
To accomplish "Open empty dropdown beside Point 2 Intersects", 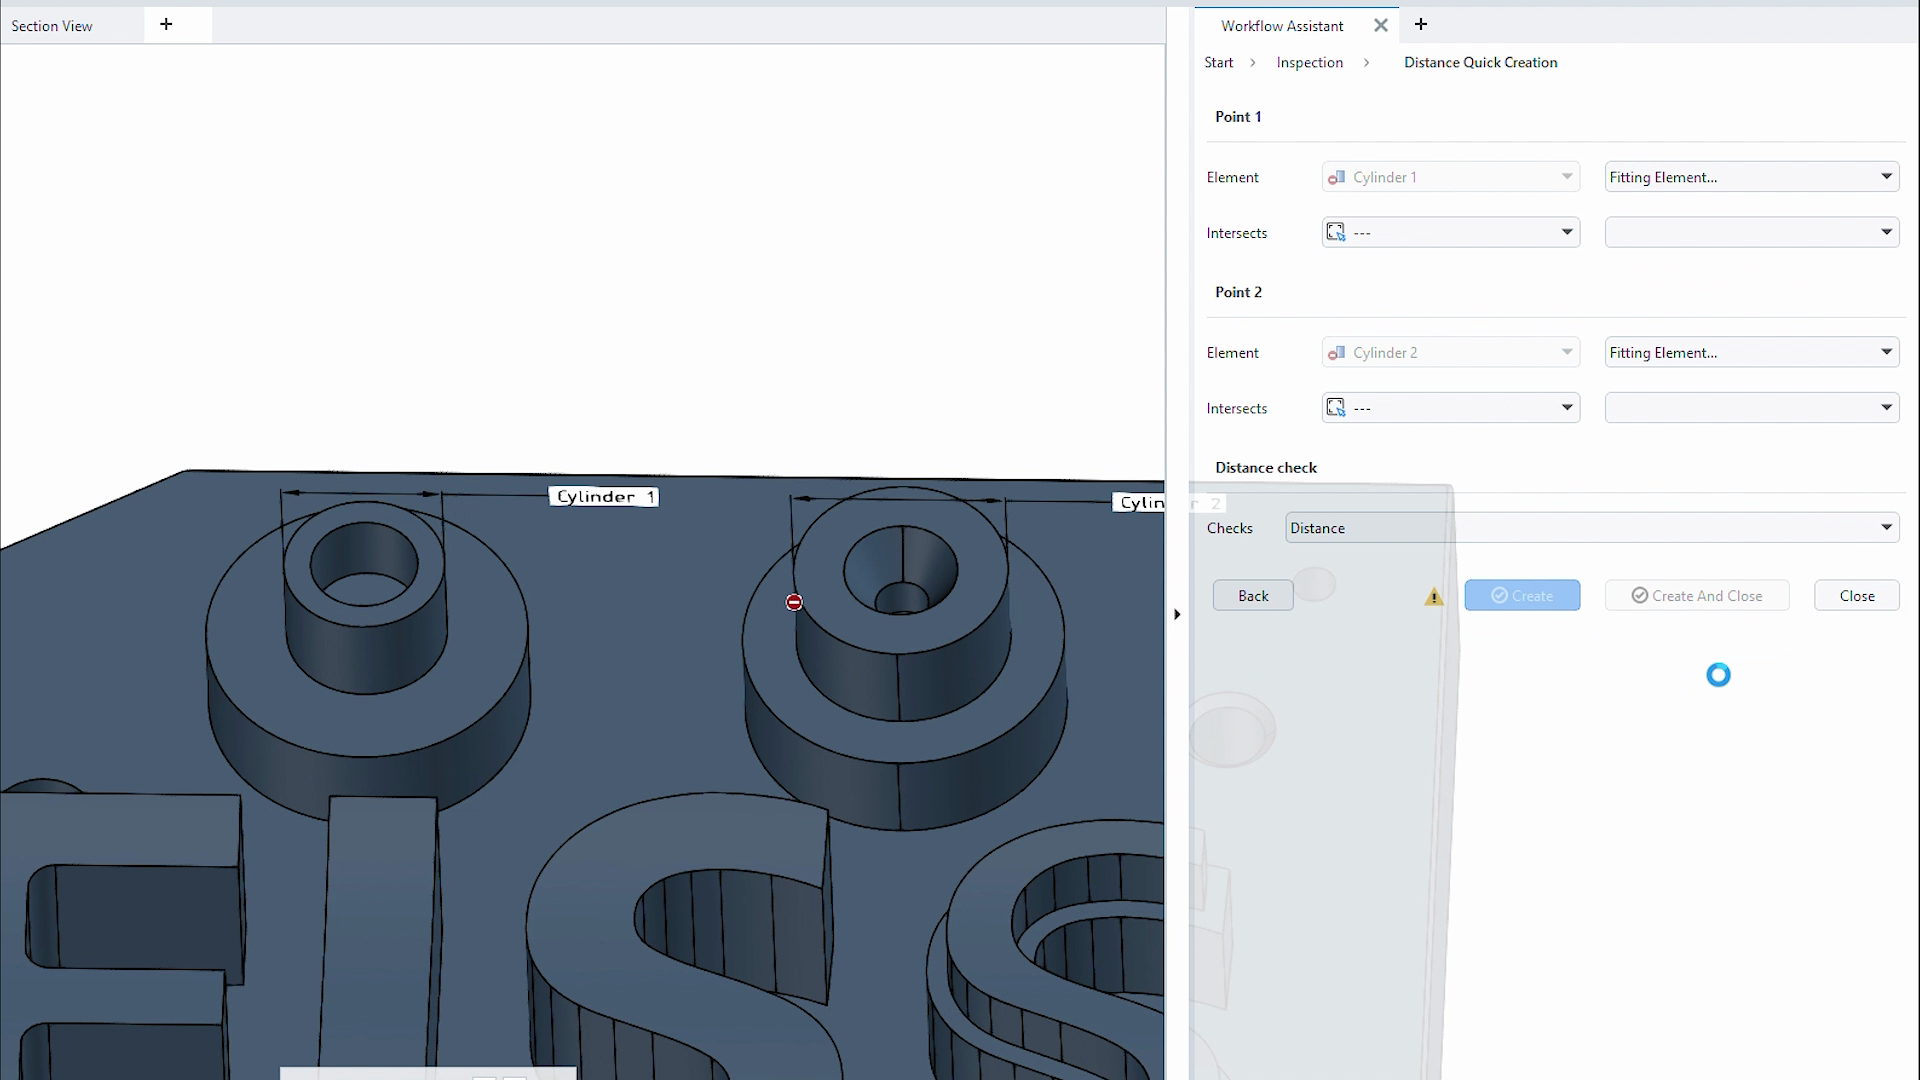I will [1751, 408].
